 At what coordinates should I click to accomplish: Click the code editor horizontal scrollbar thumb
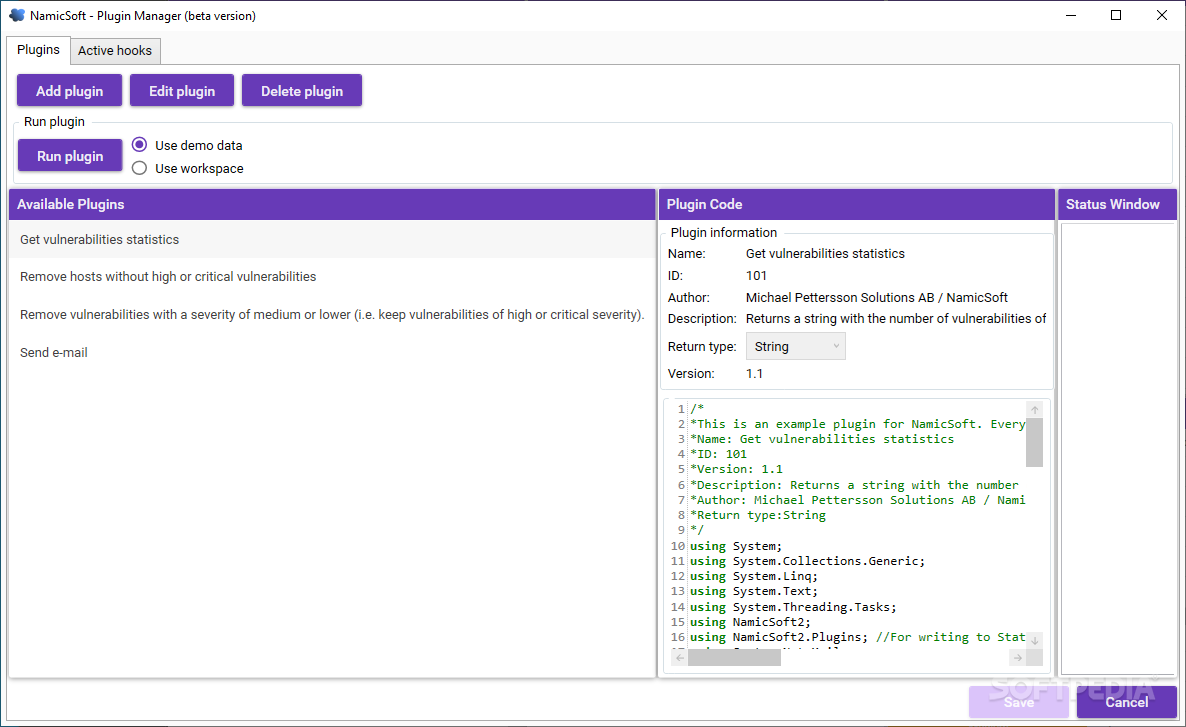(x=734, y=658)
